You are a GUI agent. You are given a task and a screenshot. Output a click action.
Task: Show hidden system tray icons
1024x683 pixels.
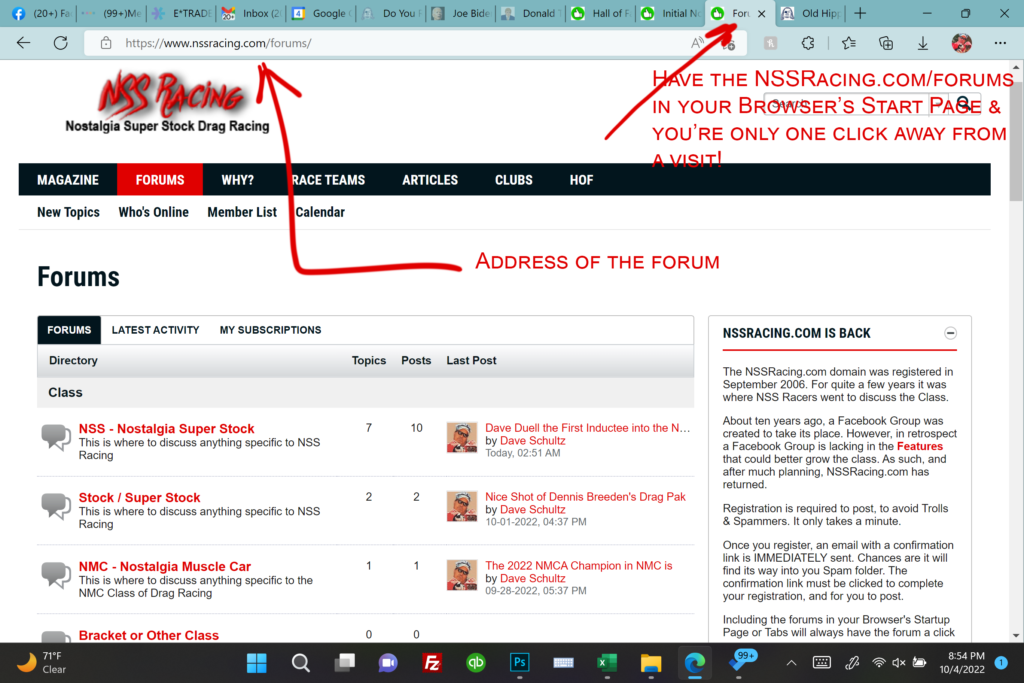(791, 663)
